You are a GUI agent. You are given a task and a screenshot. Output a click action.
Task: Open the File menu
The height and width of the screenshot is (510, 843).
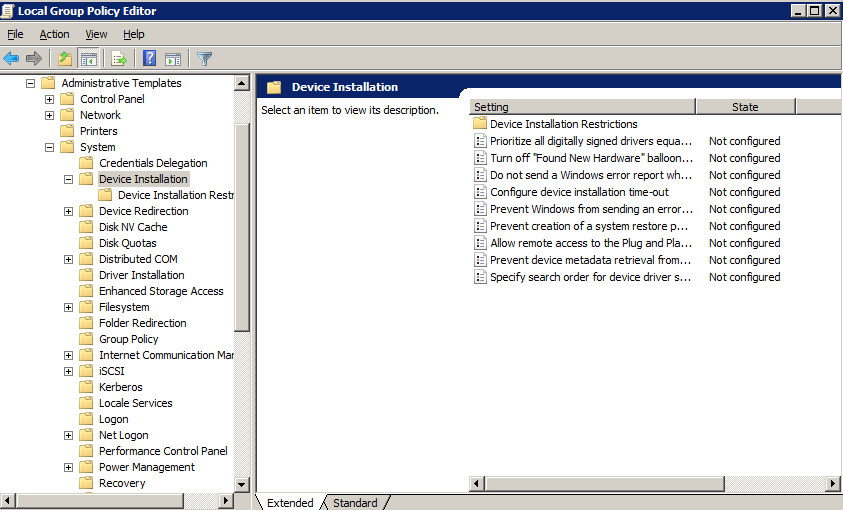coord(15,34)
